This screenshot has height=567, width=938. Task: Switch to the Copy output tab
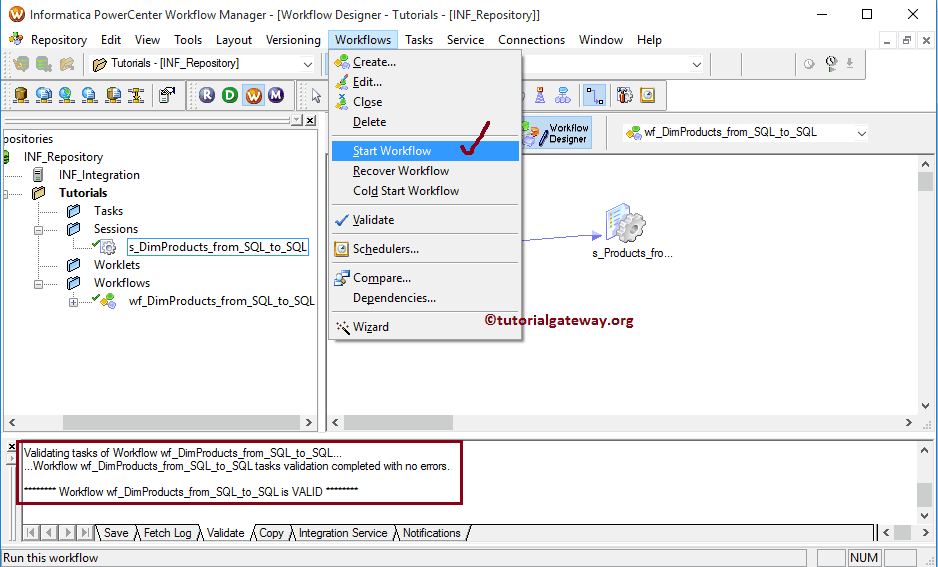(271, 533)
